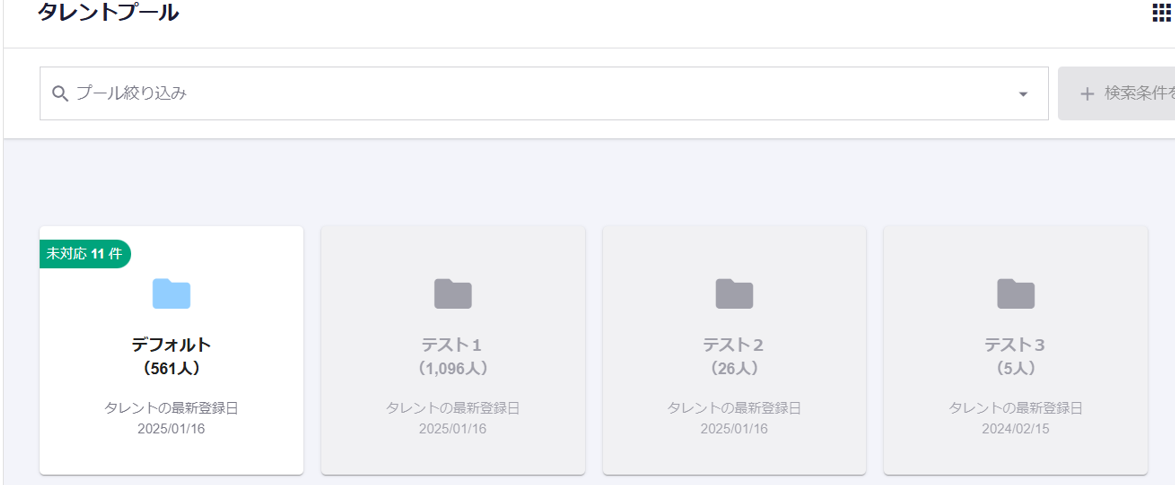The height and width of the screenshot is (485, 1175).
Task: Open the デフォルト pool title
Action: click(171, 345)
